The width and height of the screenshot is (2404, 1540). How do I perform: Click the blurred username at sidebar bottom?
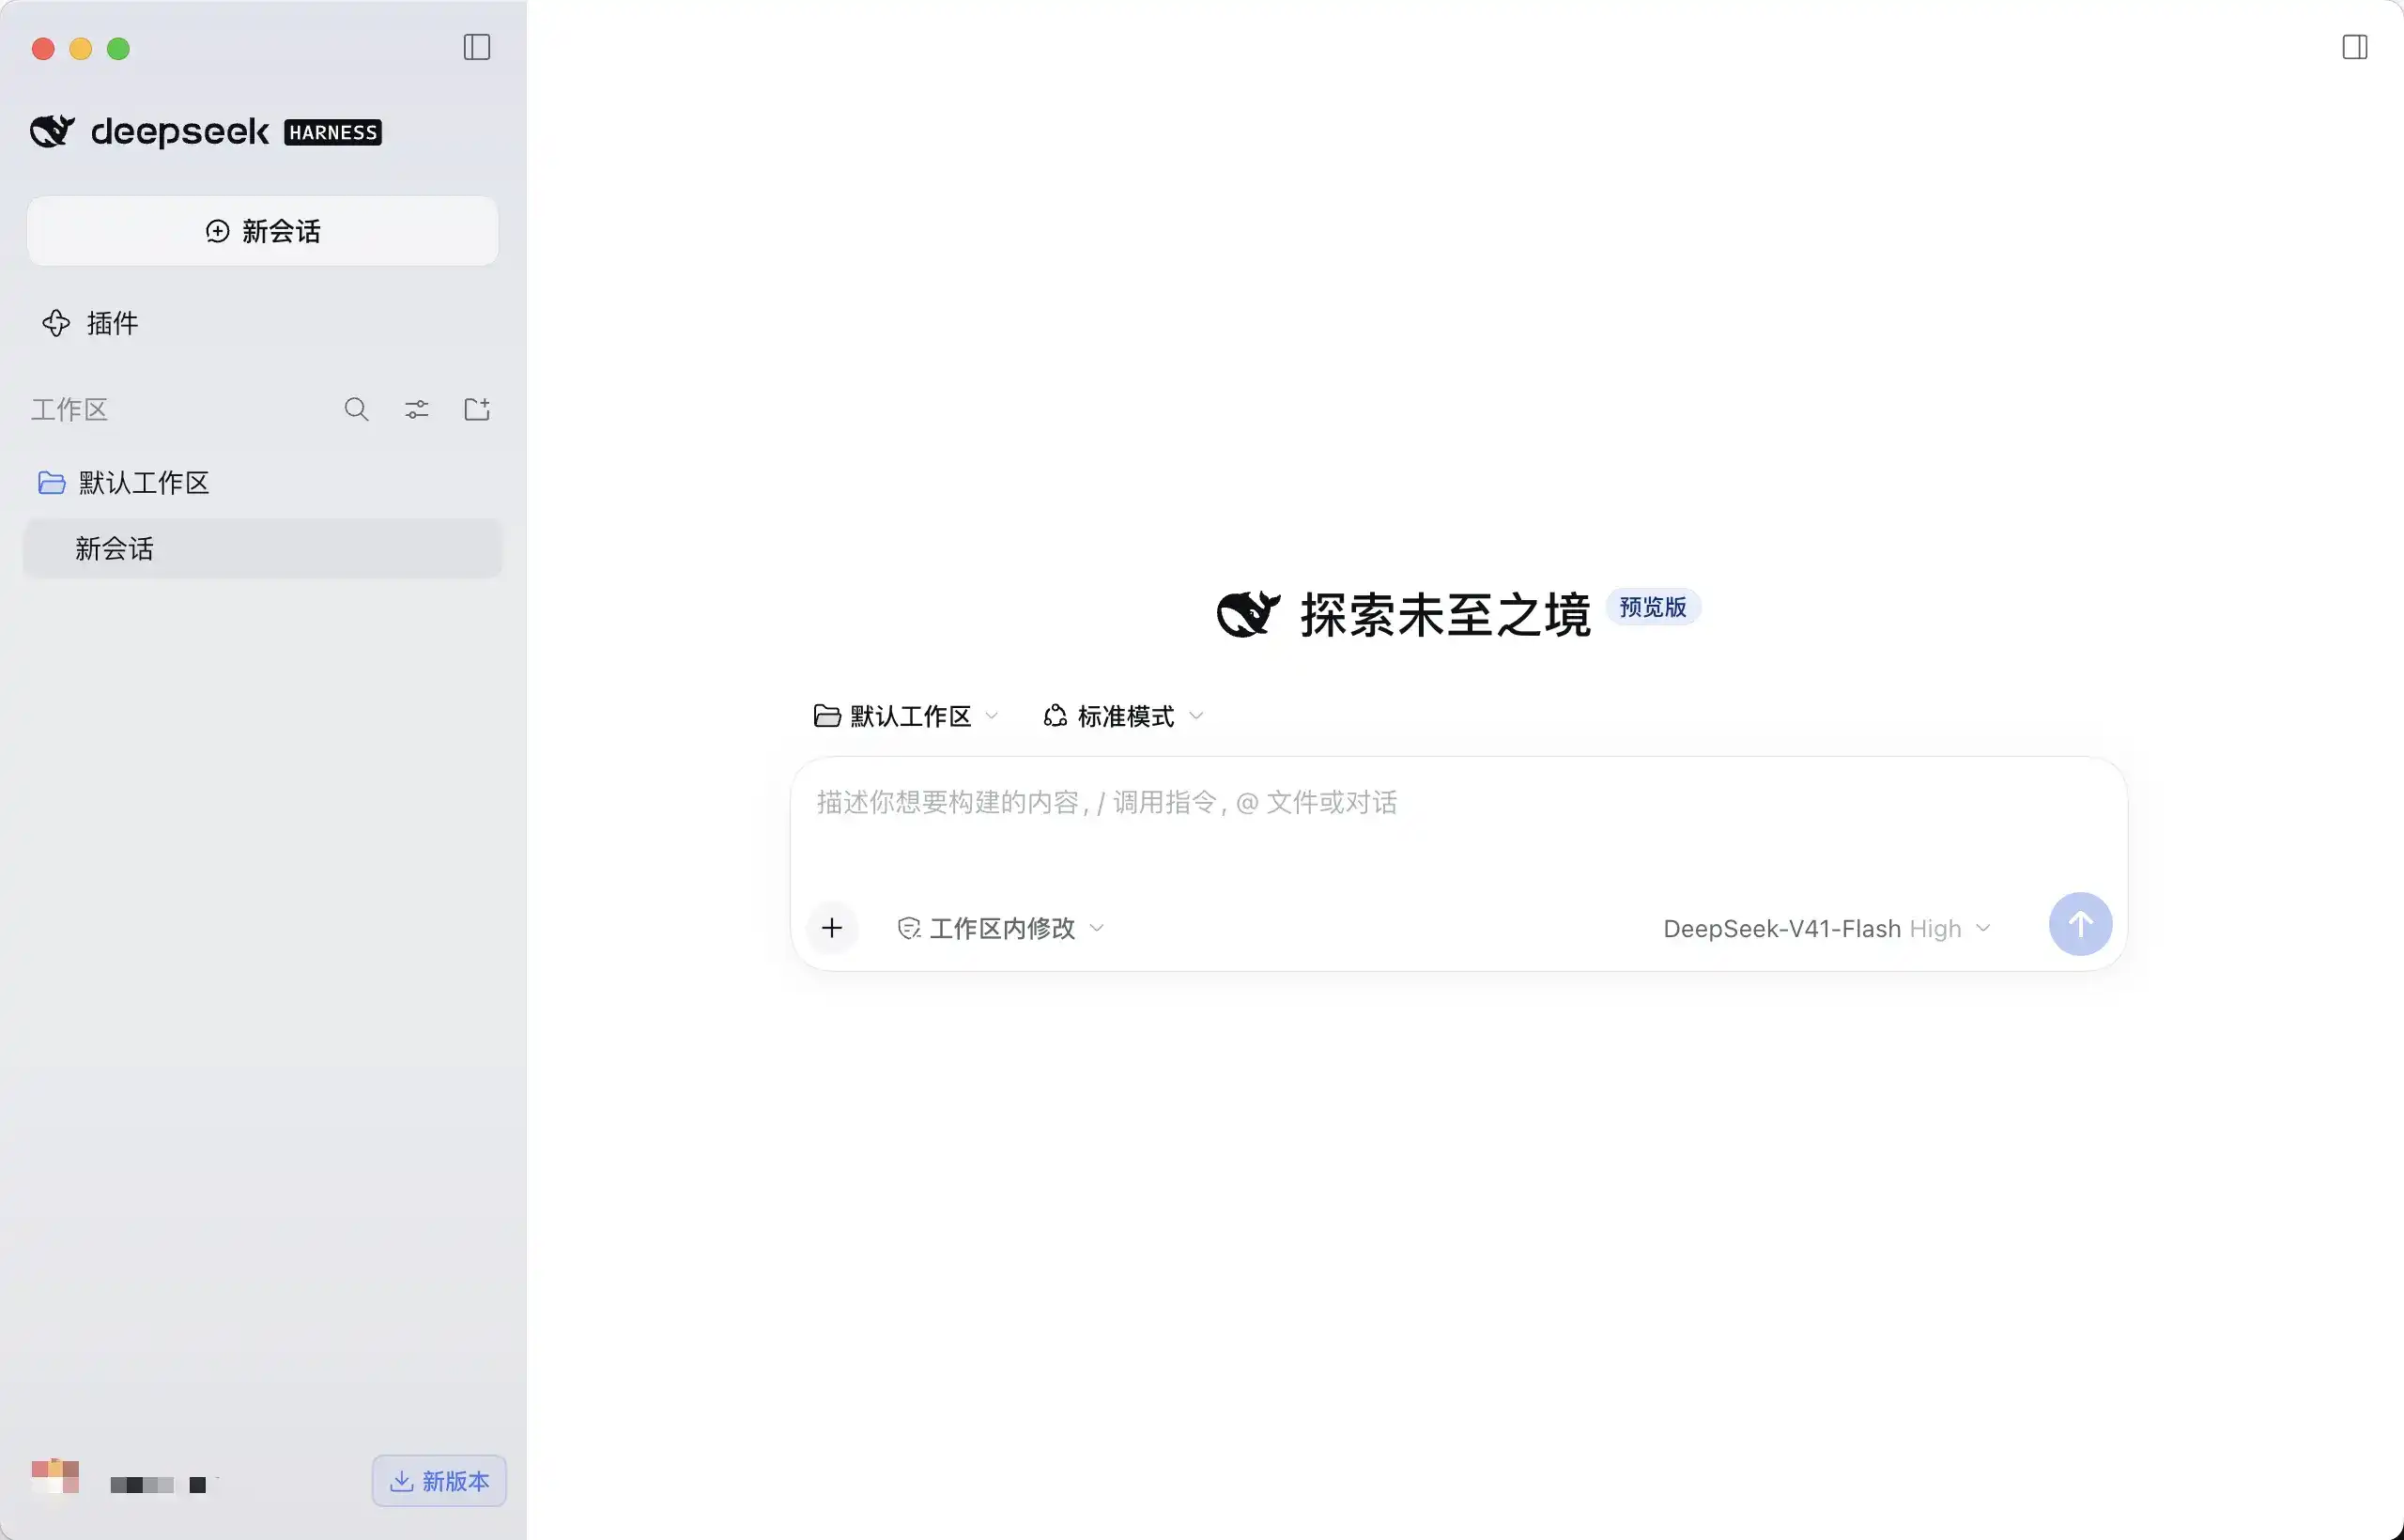[x=158, y=1484]
